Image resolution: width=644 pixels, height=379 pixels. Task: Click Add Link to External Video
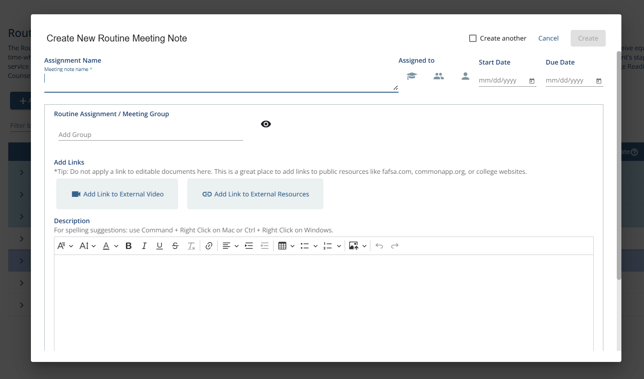[117, 194]
